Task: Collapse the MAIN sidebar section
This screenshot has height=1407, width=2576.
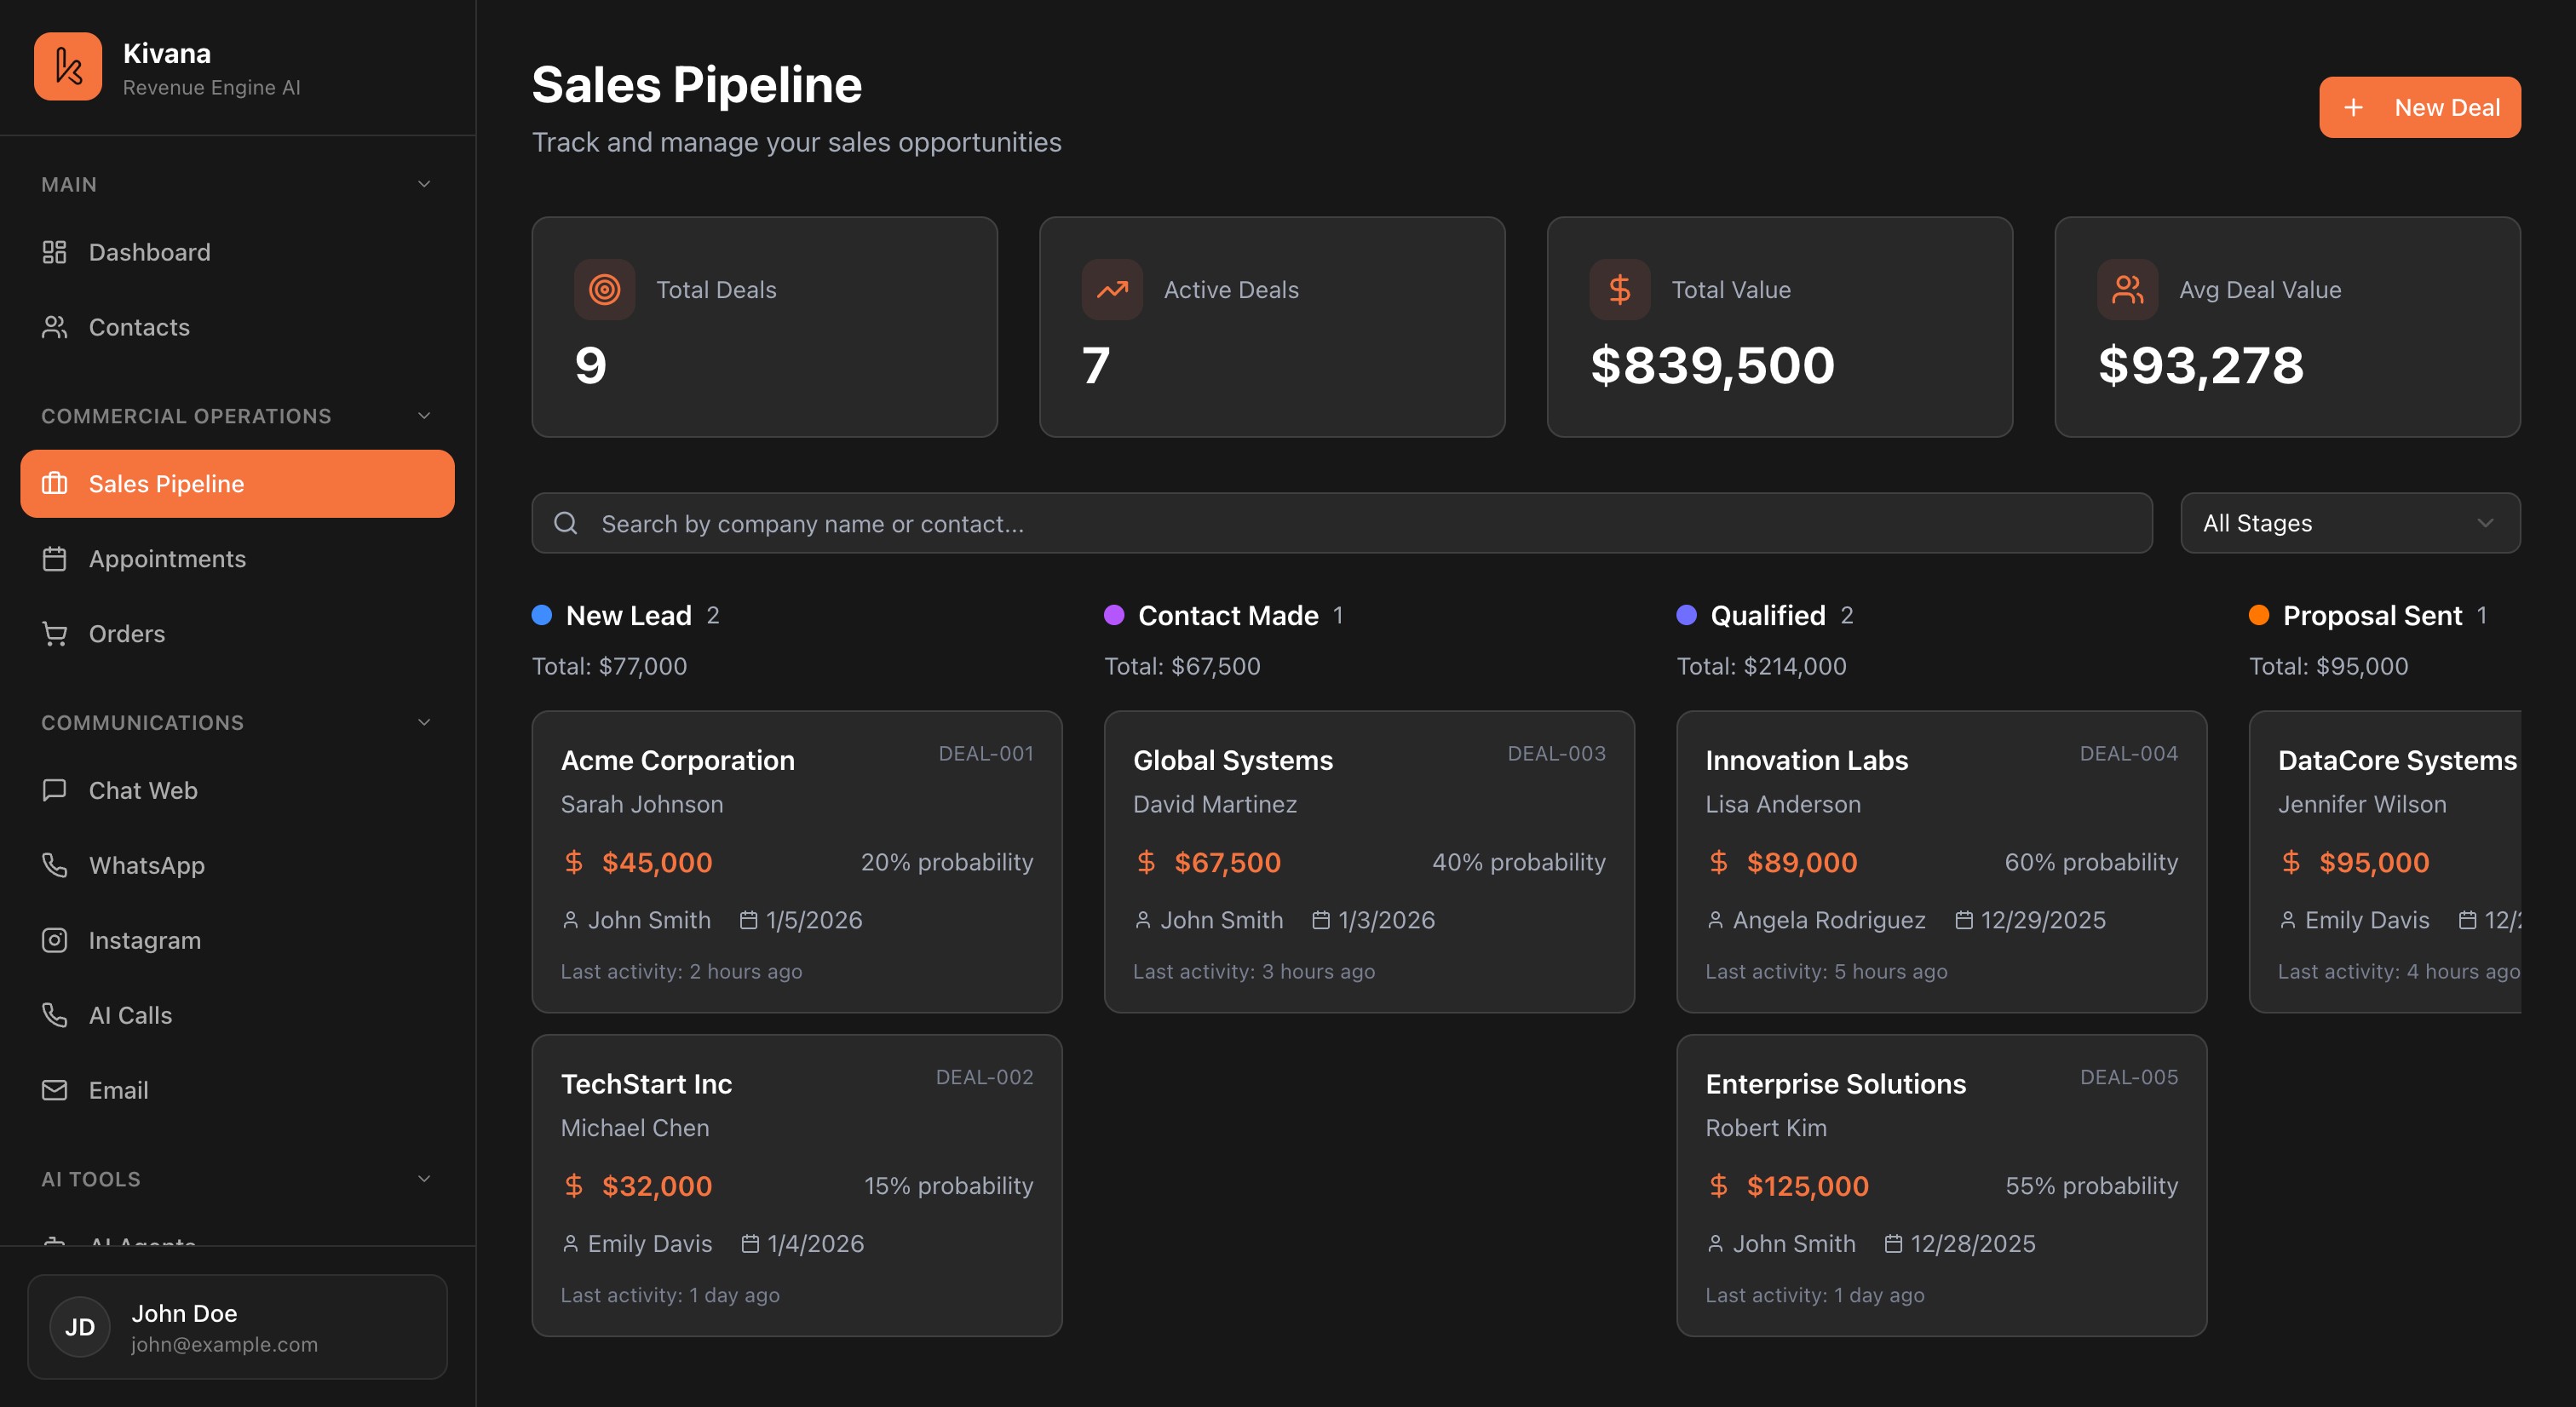Action: pos(424,184)
